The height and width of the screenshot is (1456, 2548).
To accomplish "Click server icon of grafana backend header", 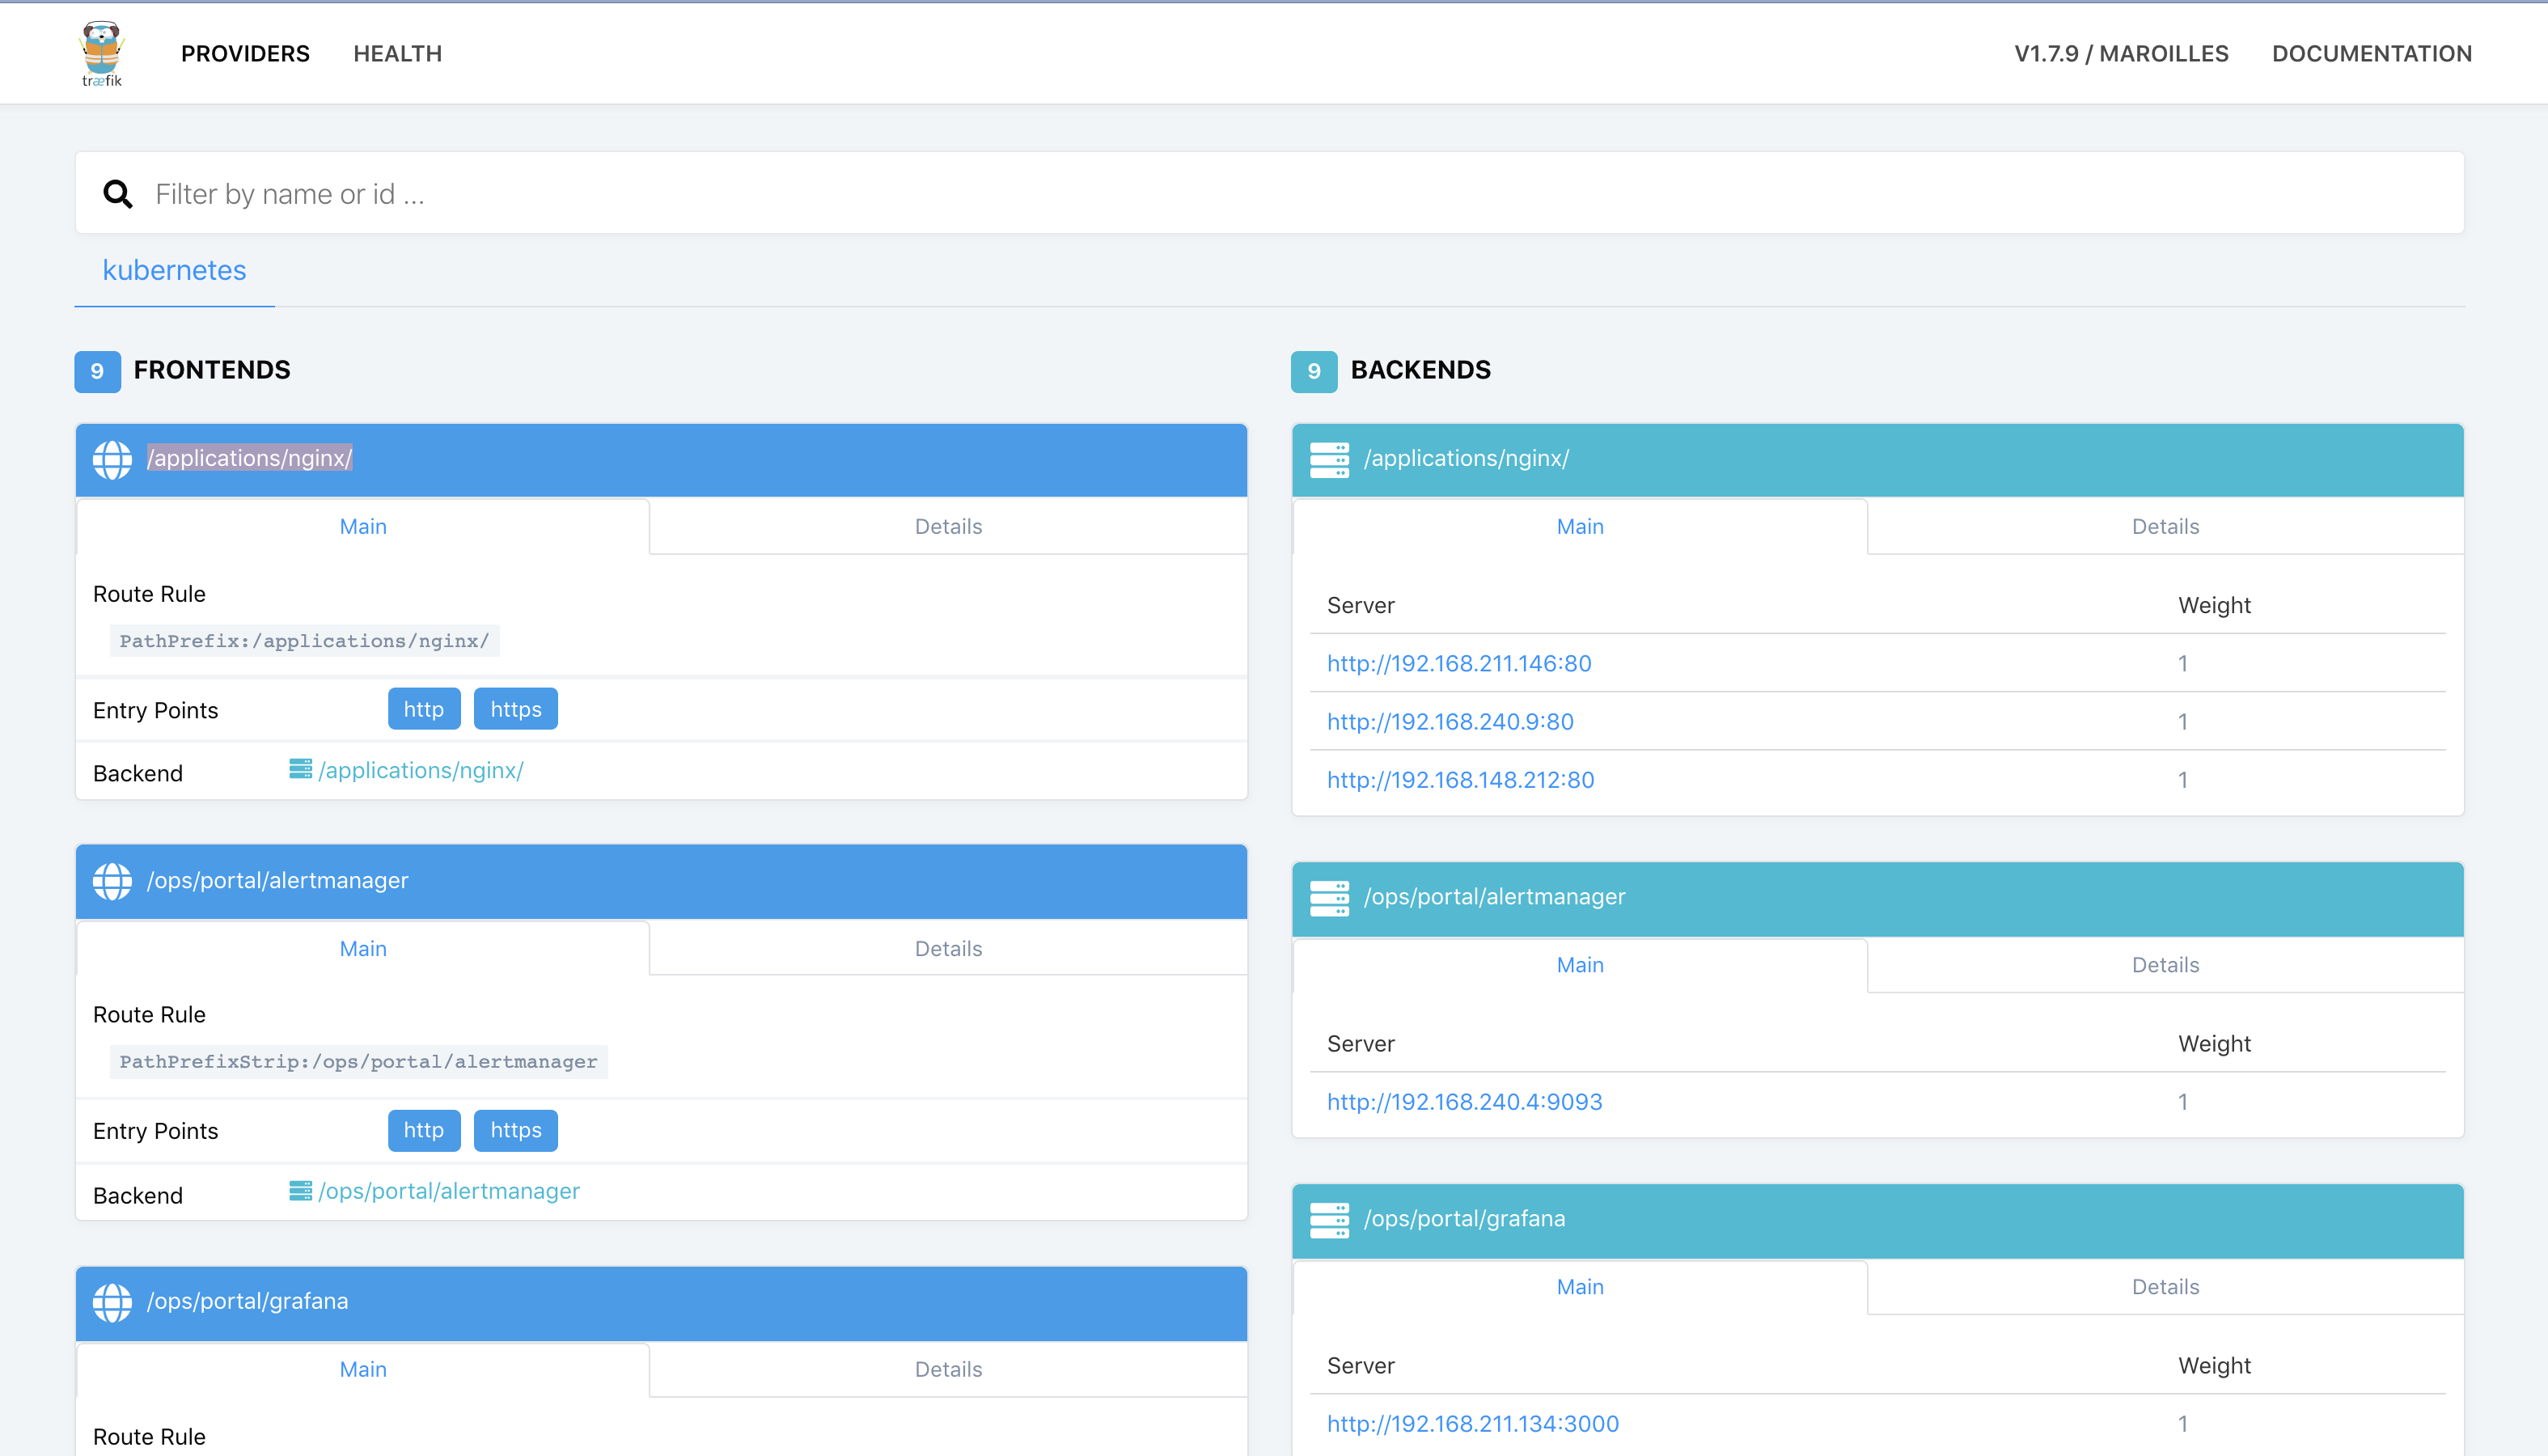I will [1329, 1219].
